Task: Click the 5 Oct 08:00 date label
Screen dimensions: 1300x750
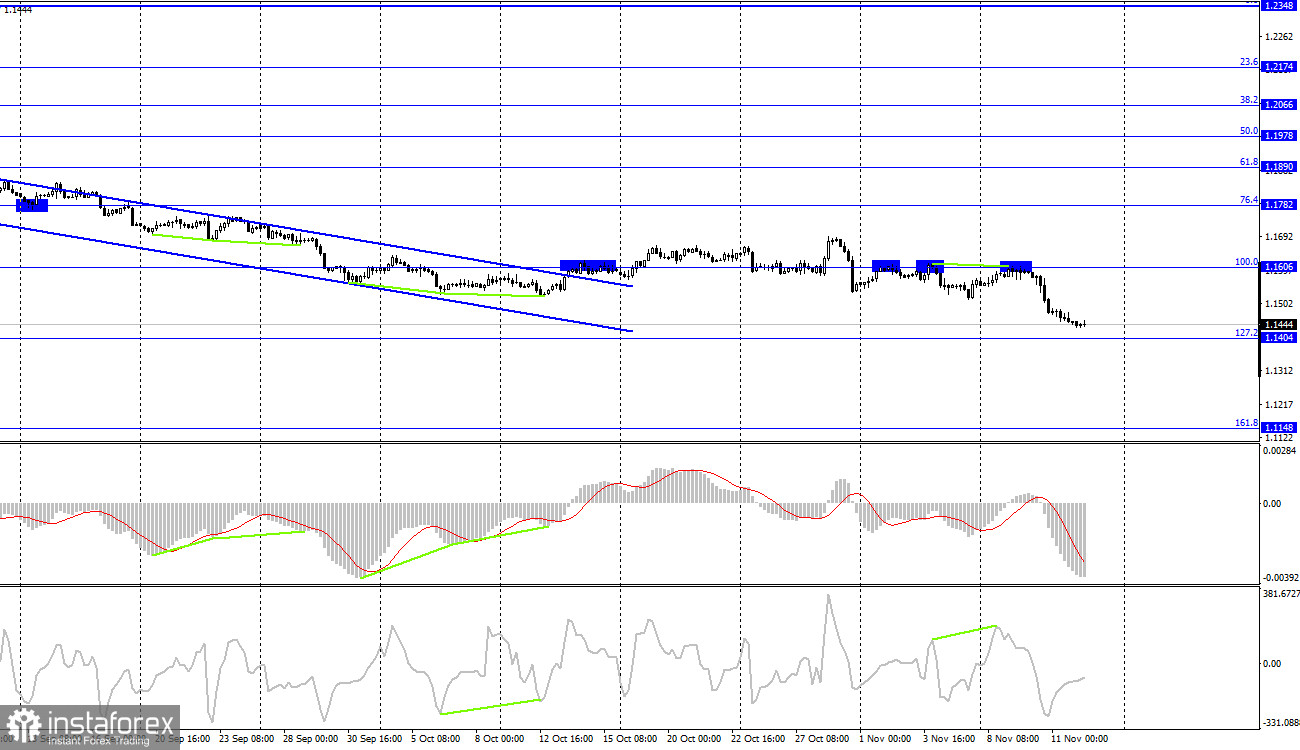Action: 436,740
